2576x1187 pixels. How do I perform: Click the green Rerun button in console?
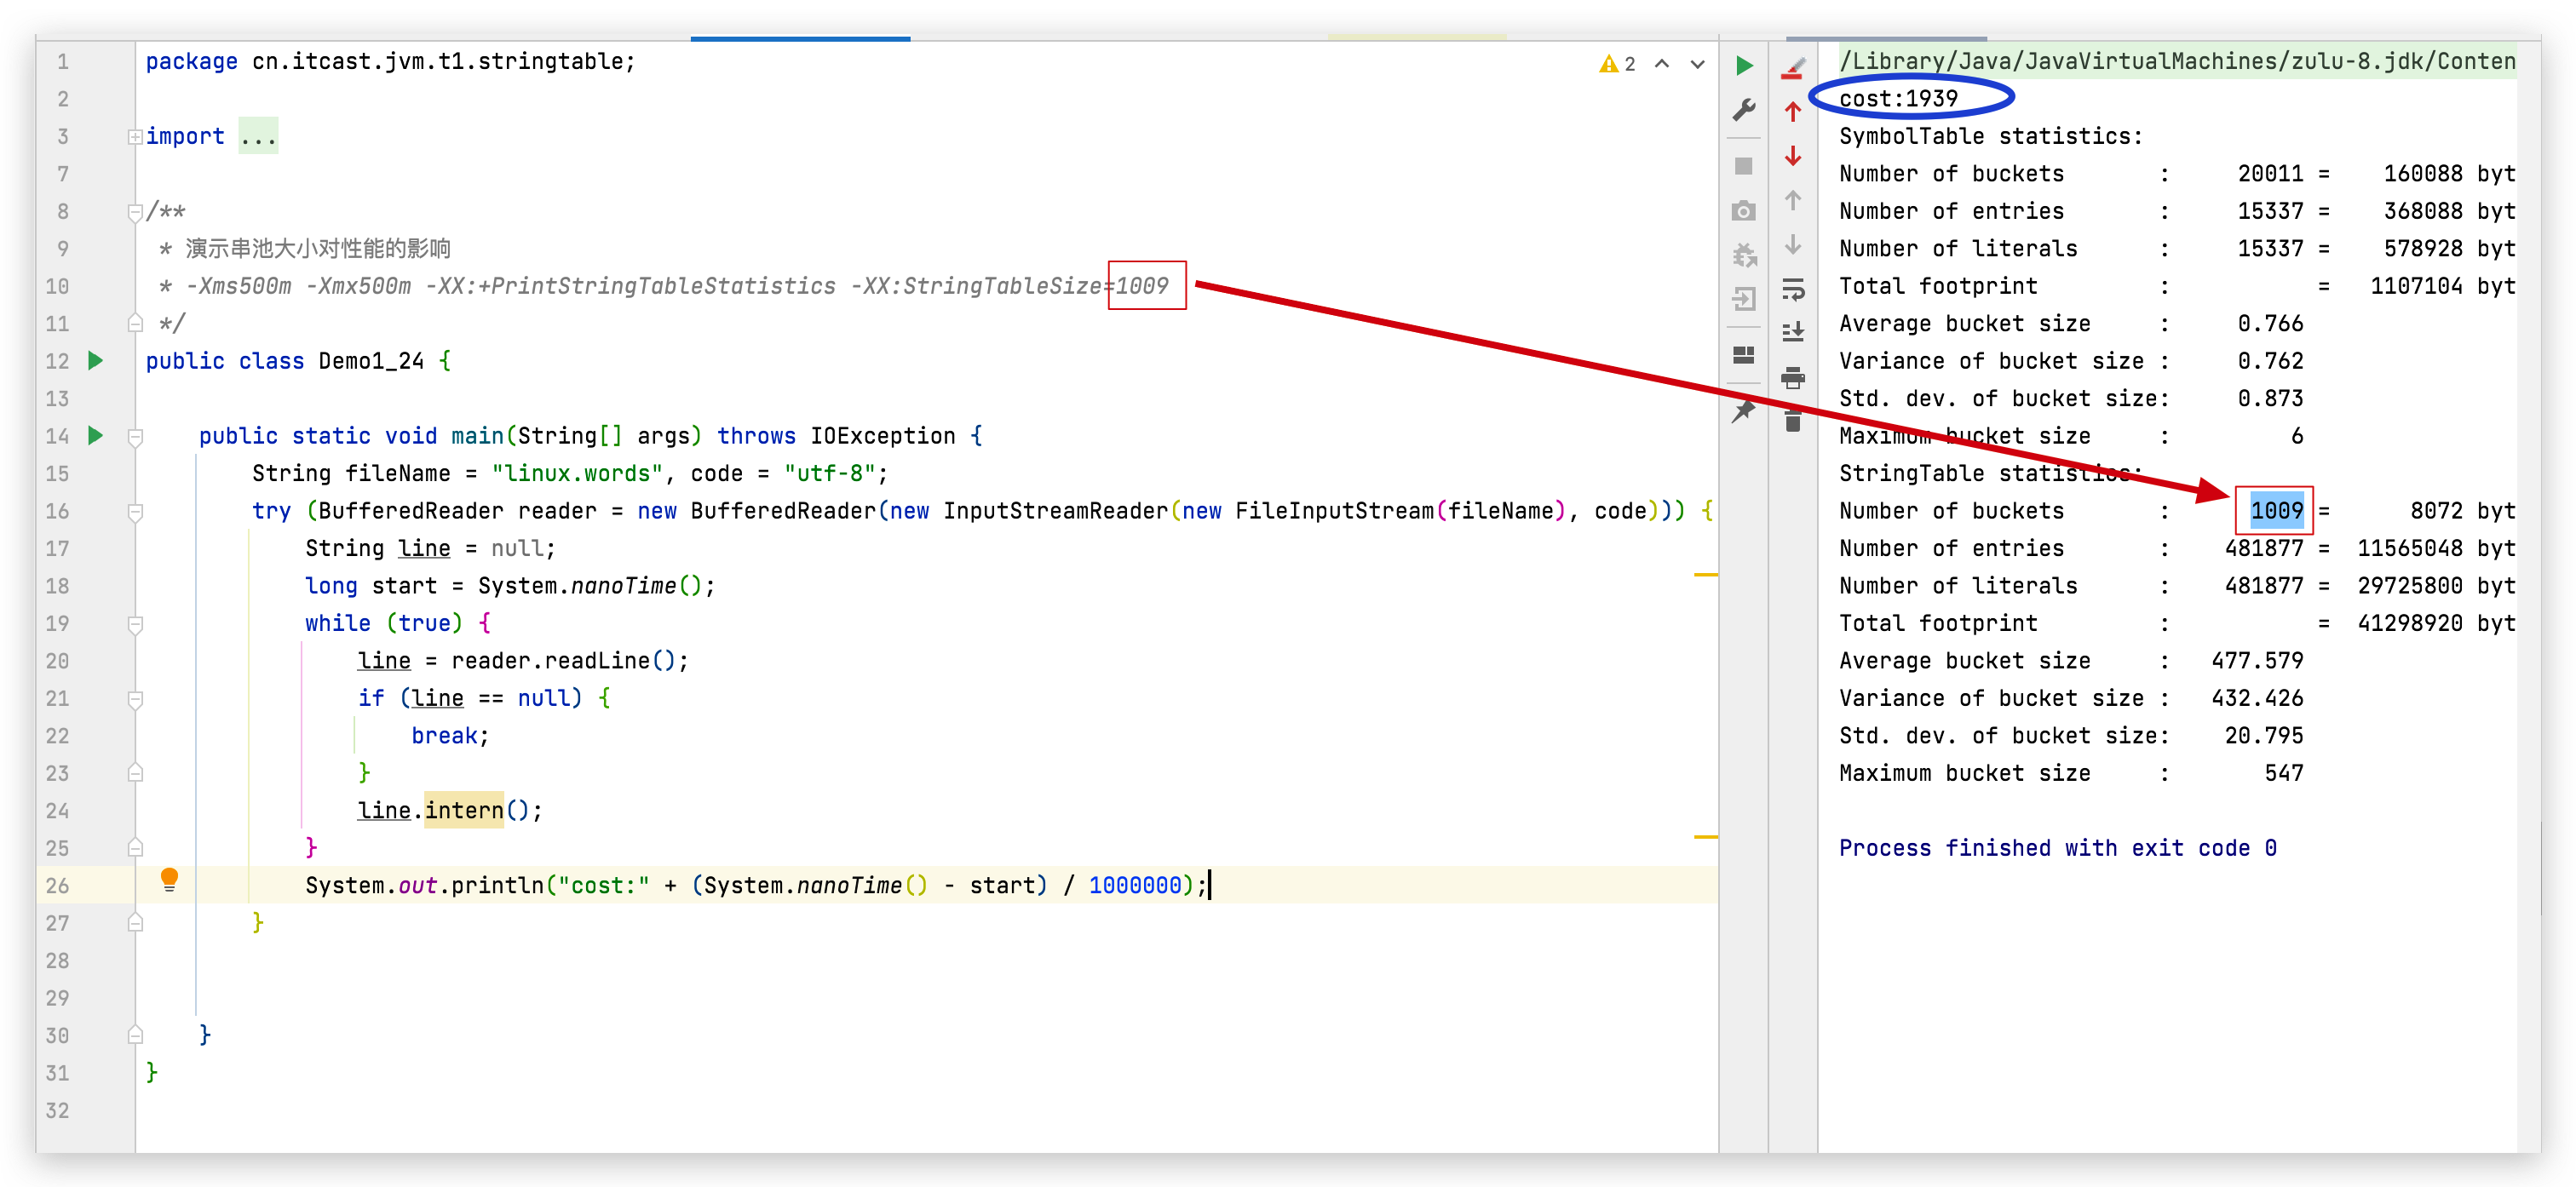1744,66
